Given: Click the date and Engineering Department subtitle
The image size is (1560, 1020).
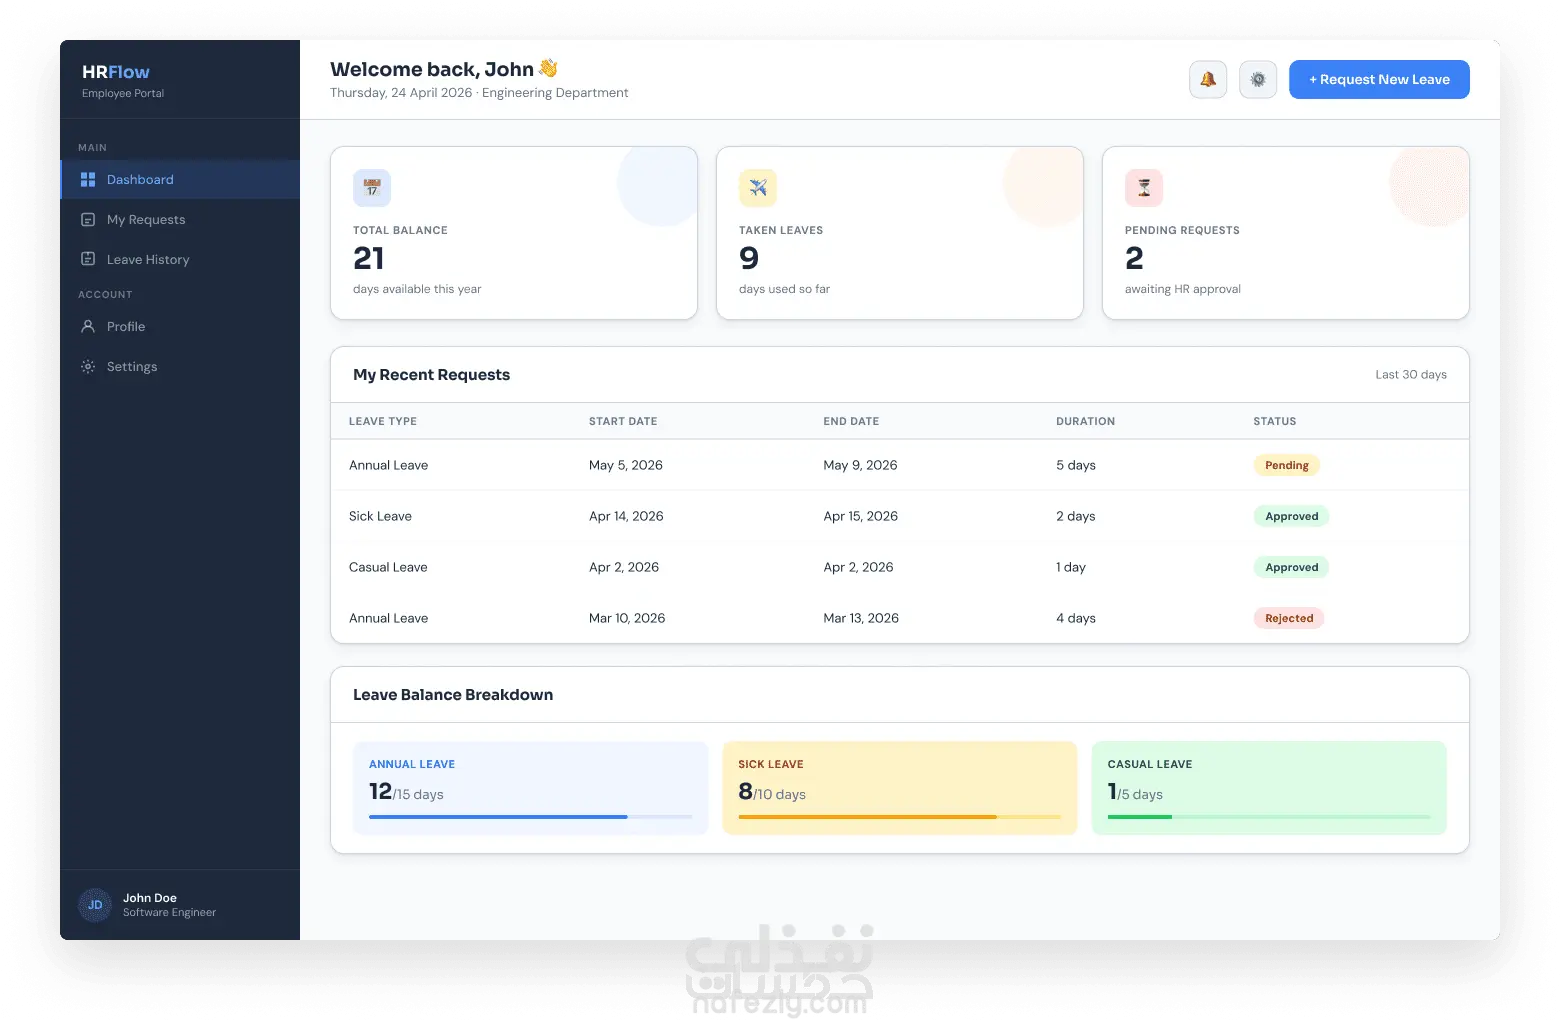Looking at the screenshot, I should coord(479,93).
